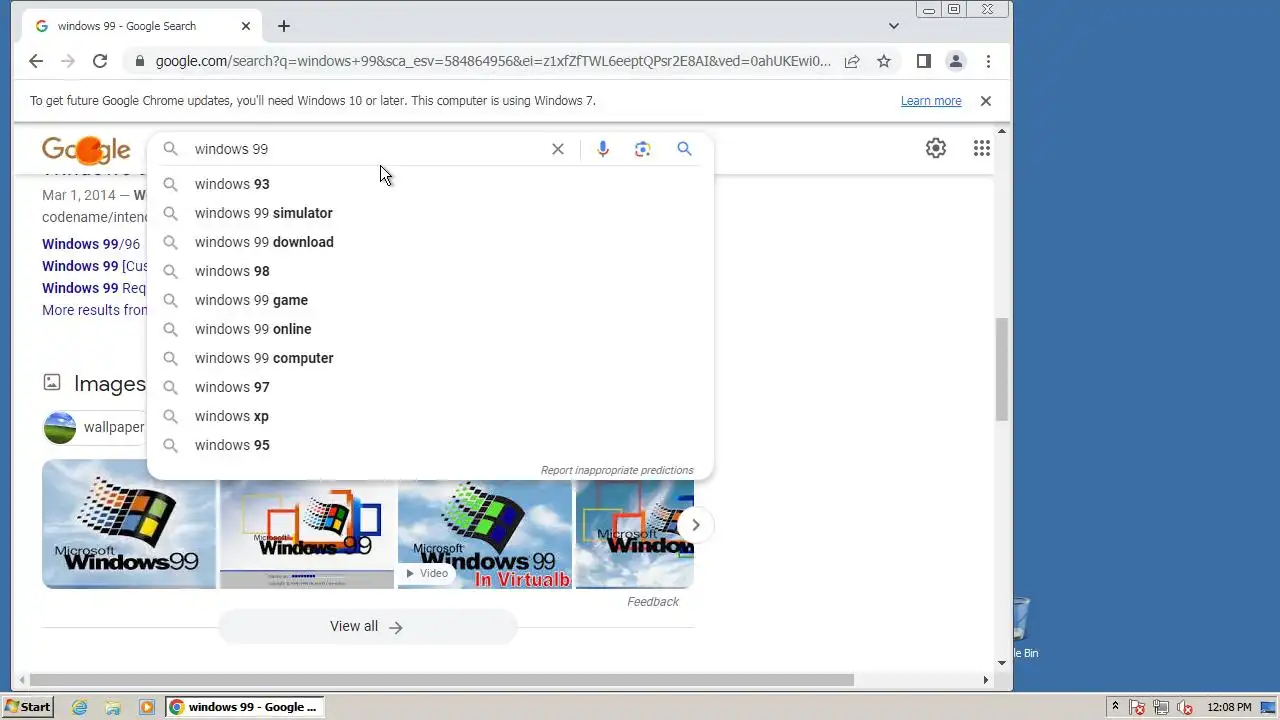Viewport: 1280px width, 720px height.
Task: Select suggestion windows 99 simulator
Action: point(430,213)
